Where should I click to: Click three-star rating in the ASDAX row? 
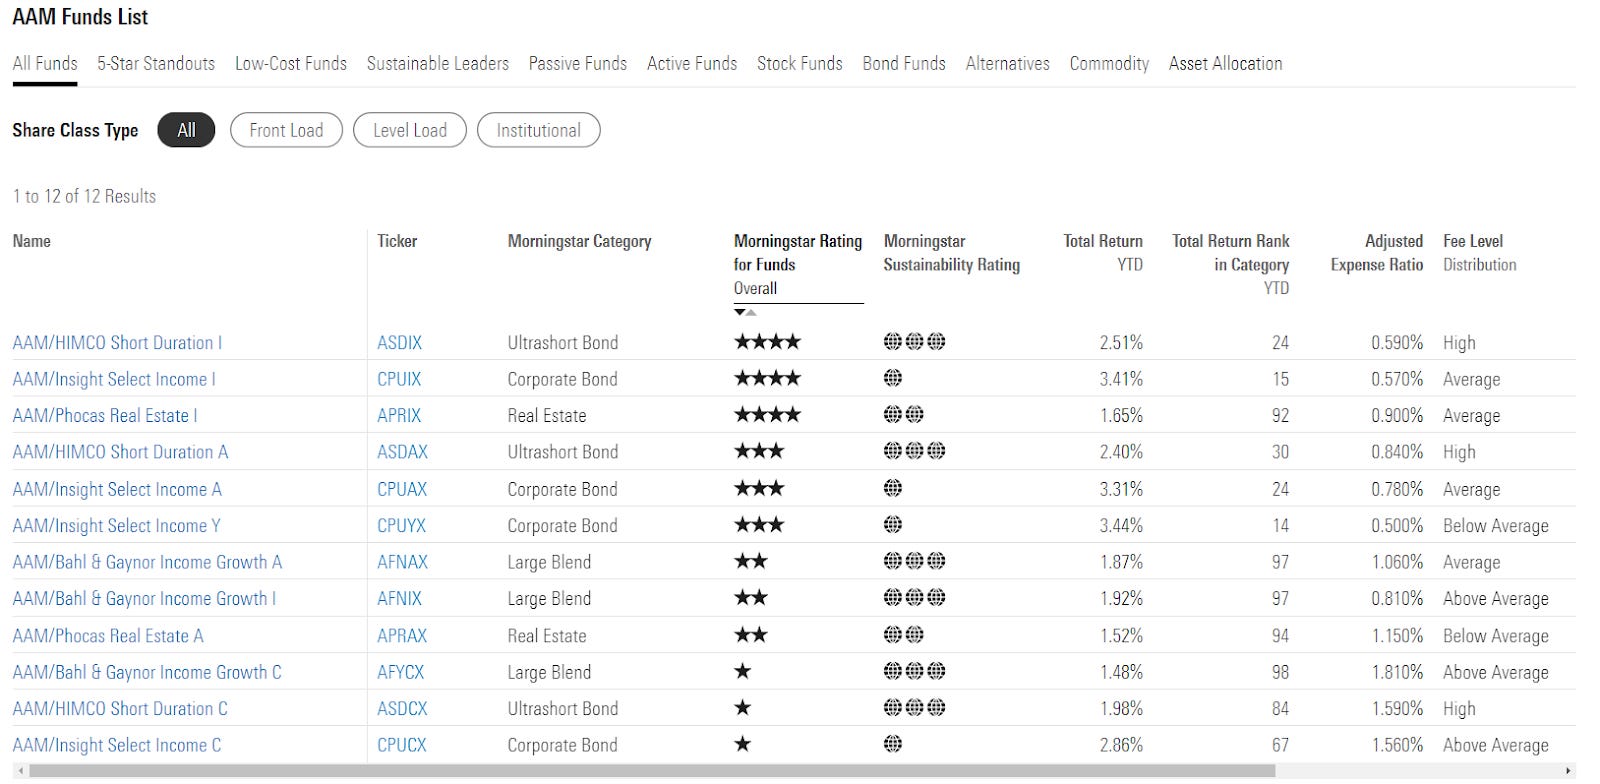759,451
